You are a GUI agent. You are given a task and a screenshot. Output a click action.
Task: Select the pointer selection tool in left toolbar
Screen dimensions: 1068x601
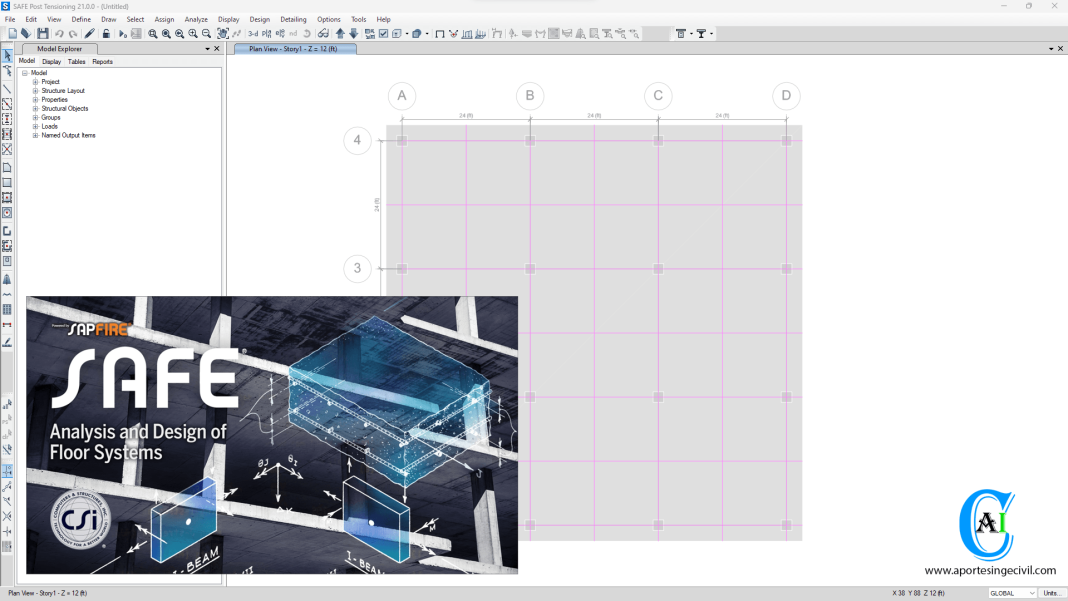click(7, 57)
